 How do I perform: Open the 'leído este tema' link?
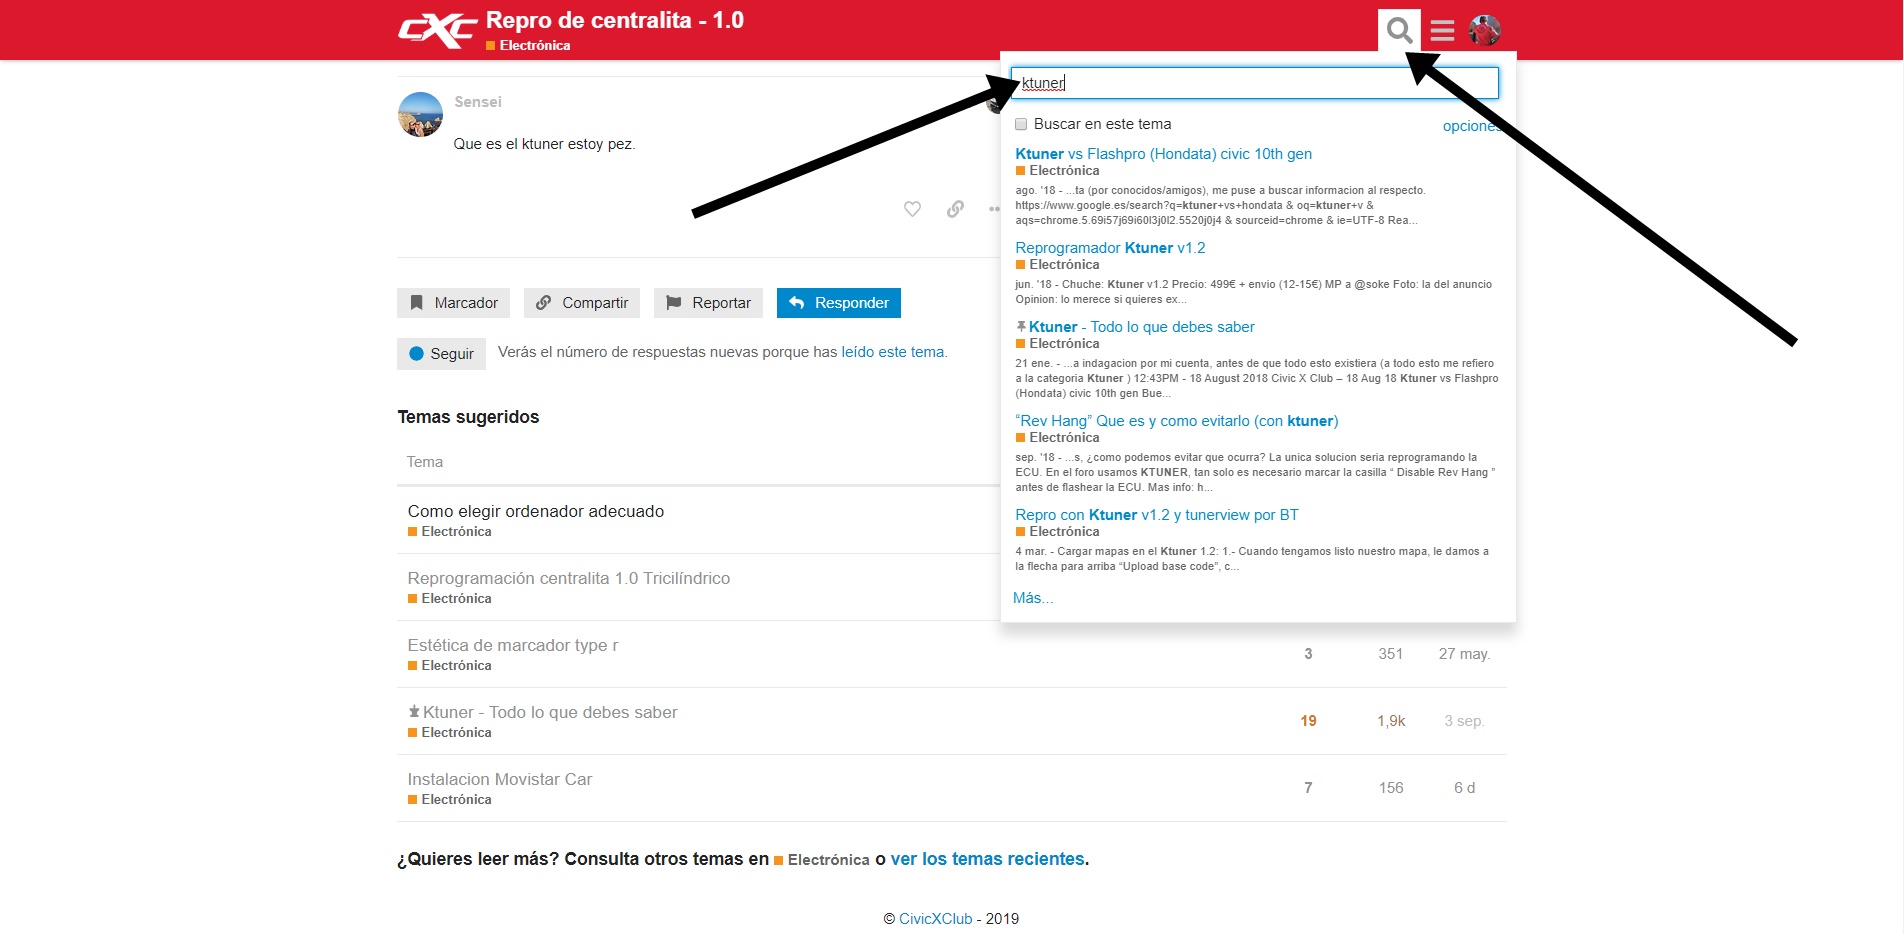click(892, 352)
